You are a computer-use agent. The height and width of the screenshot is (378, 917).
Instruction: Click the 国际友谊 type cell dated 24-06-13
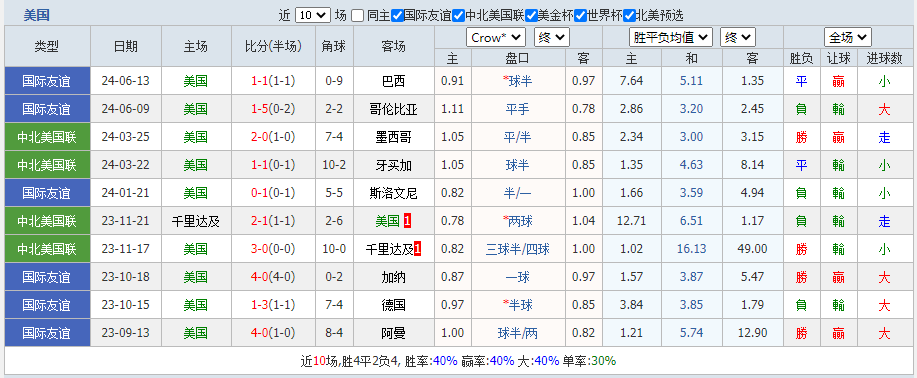pos(47,81)
